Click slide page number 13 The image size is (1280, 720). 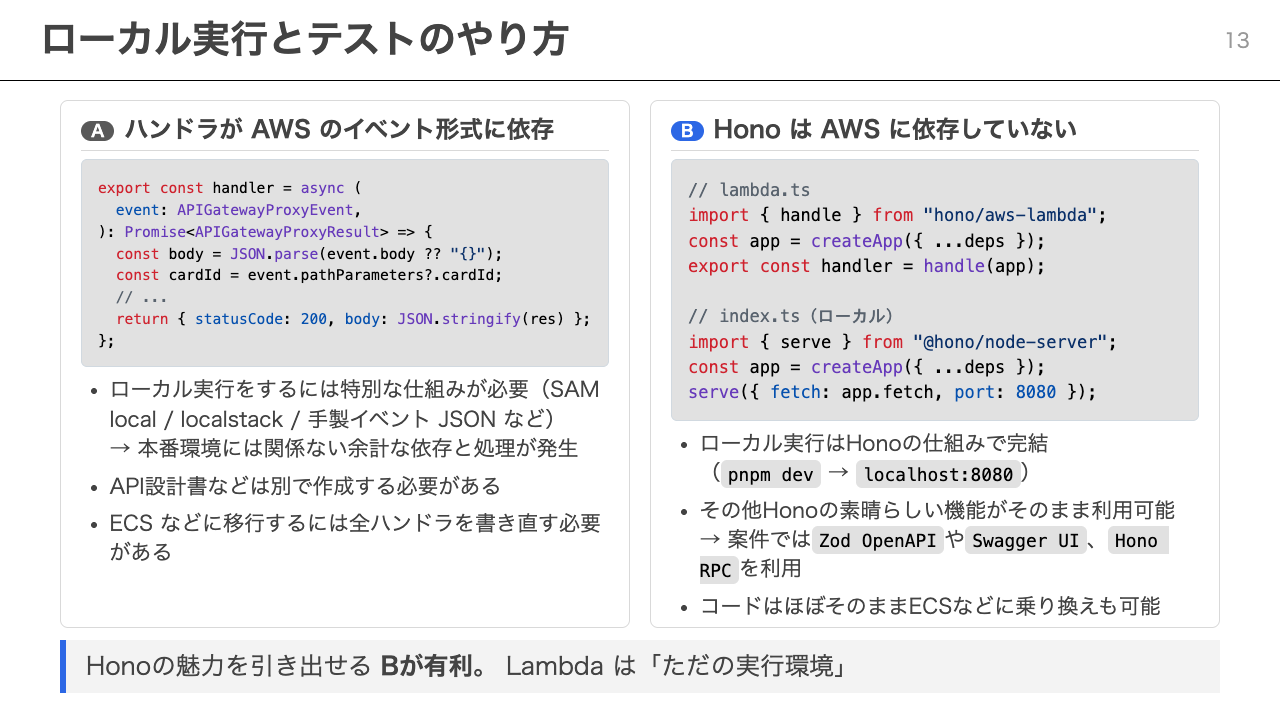(1237, 40)
